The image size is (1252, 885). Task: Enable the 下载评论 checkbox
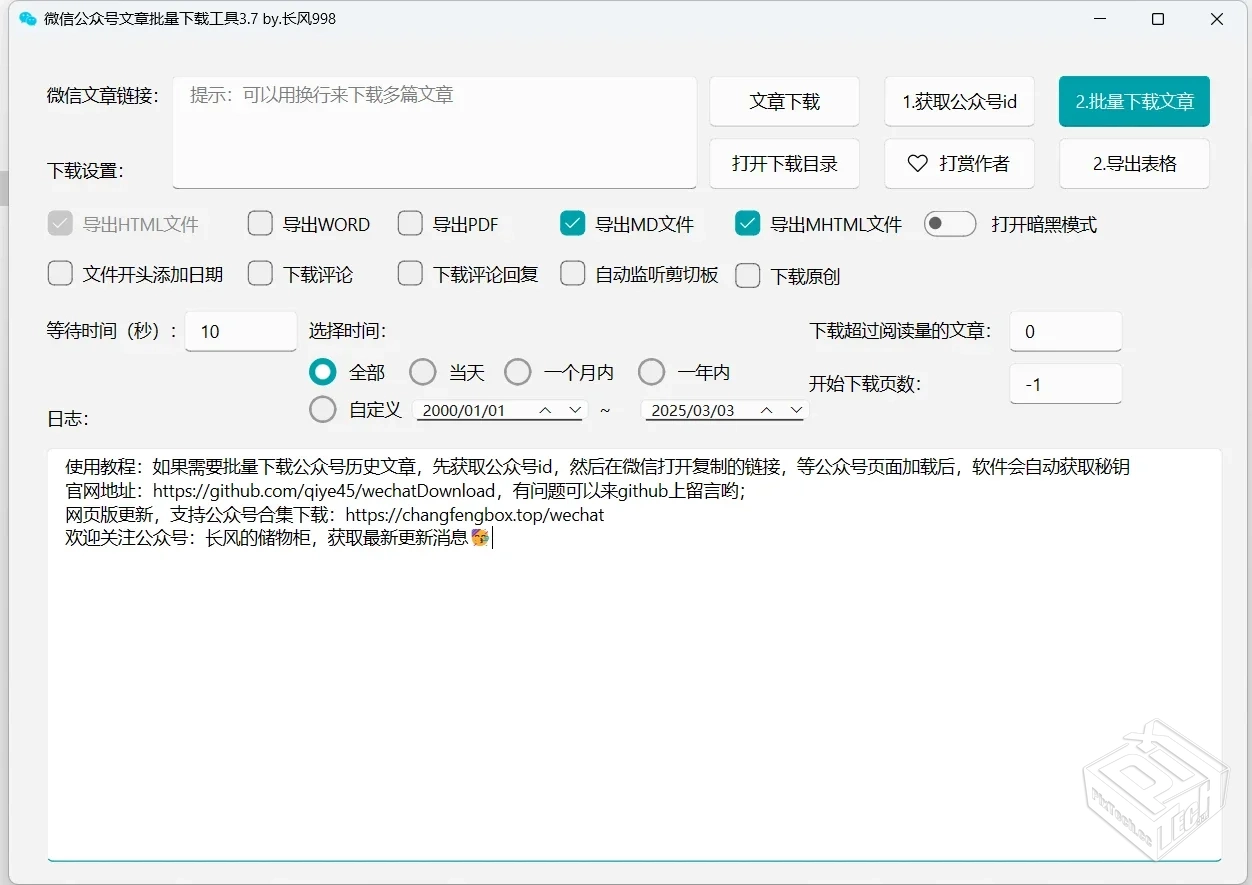point(260,274)
